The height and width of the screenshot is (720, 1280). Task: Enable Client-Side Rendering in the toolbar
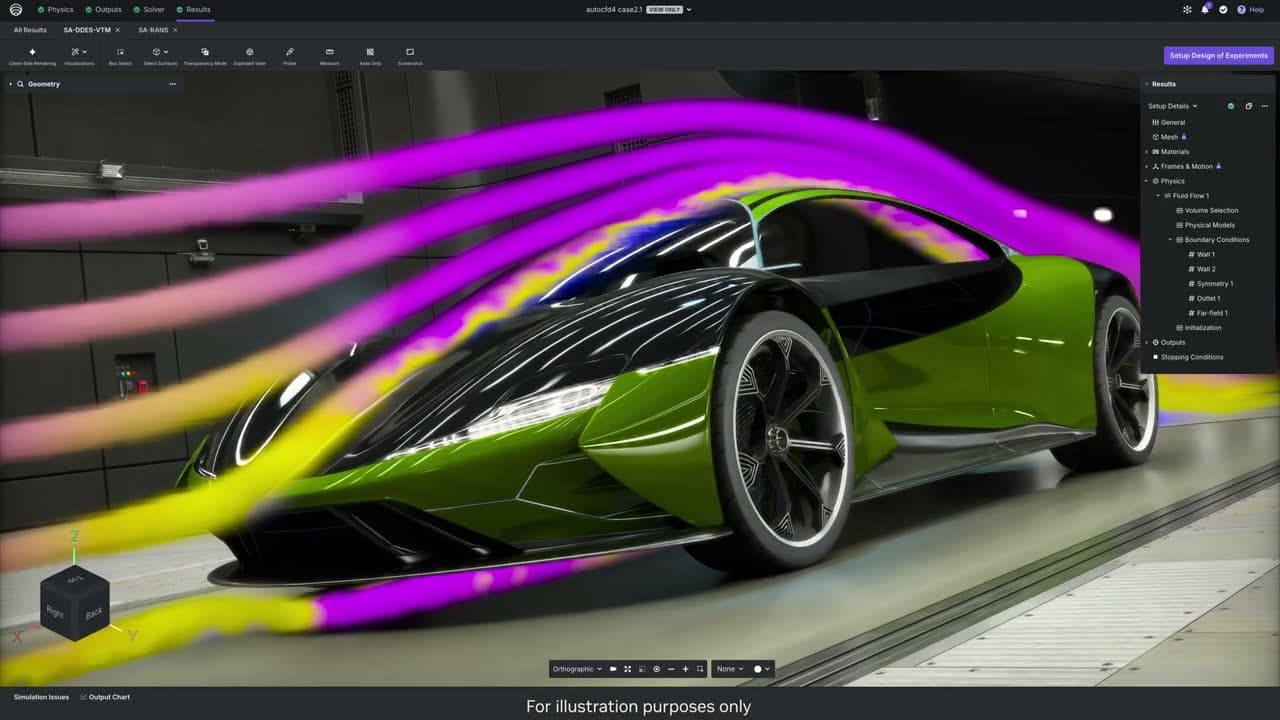tap(32, 52)
